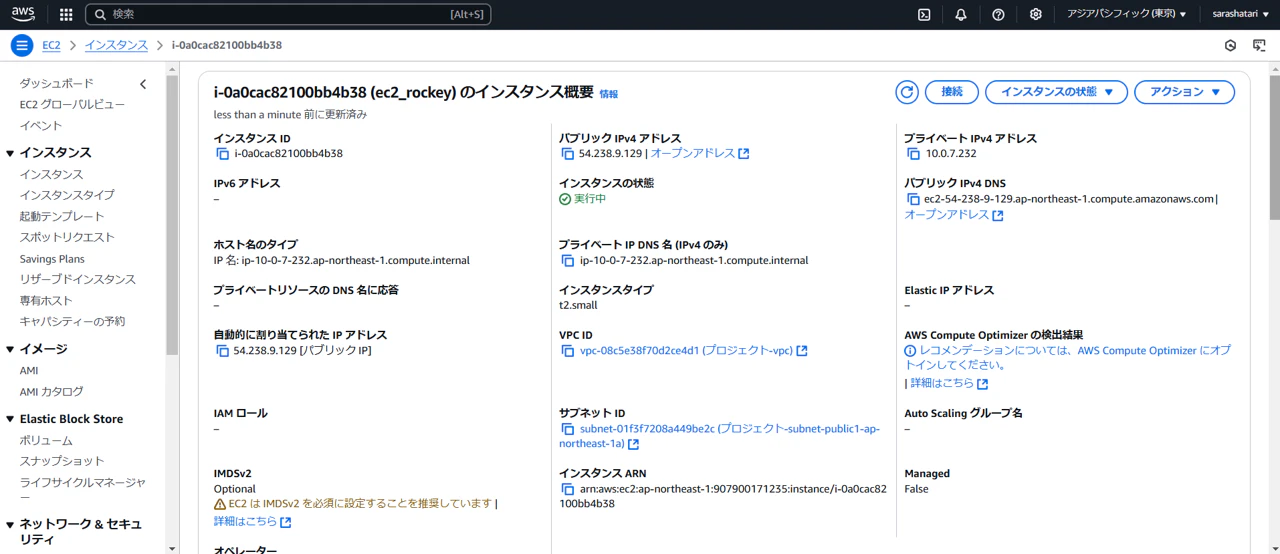Open スポットリクエスト in the sidebar
1280x554 pixels.
point(67,237)
